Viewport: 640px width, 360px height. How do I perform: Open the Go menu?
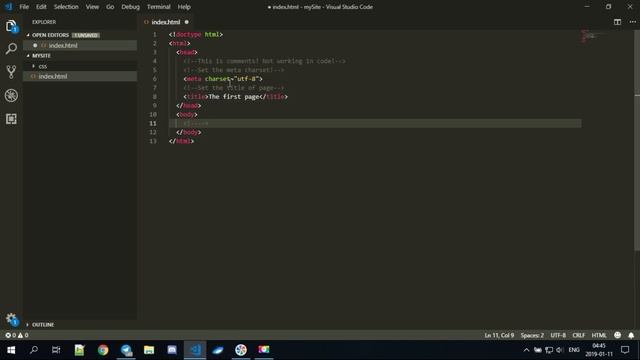110,7
